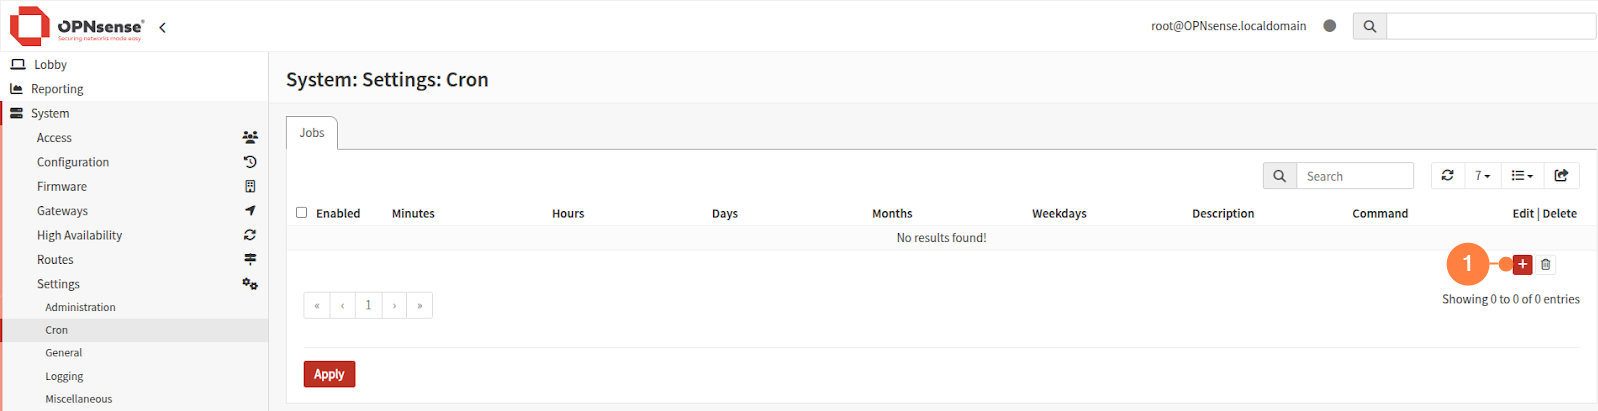Click the table Search input field
This screenshot has width=1598, height=411.
(1355, 176)
